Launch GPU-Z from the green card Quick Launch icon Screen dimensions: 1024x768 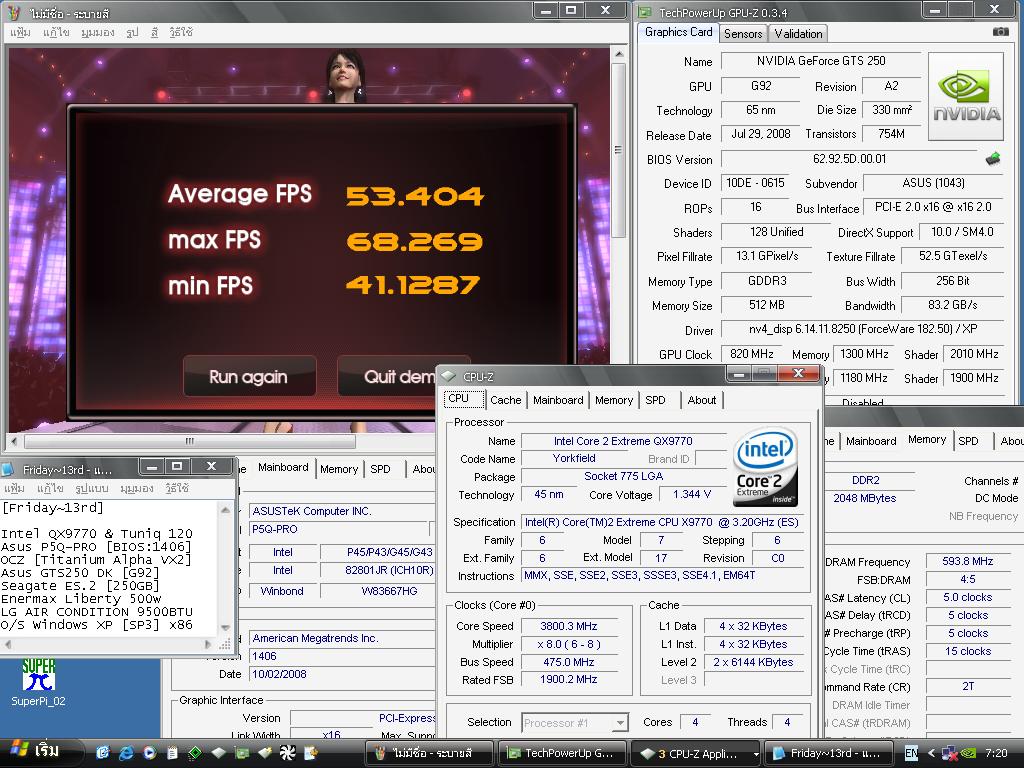241,753
